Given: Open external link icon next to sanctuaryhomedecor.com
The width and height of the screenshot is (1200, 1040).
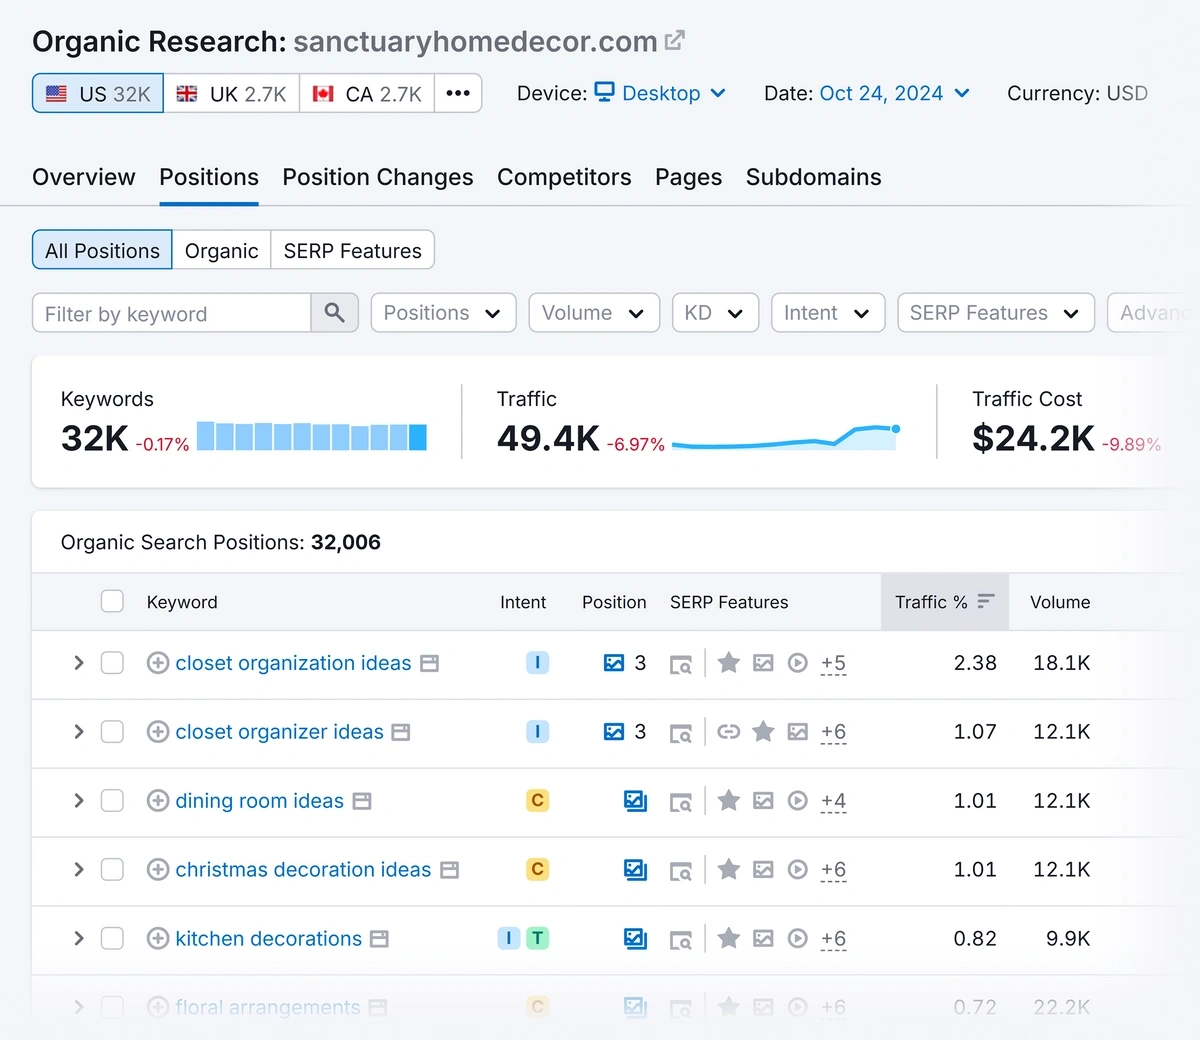Looking at the screenshot, I should click(x=675, y=41).
